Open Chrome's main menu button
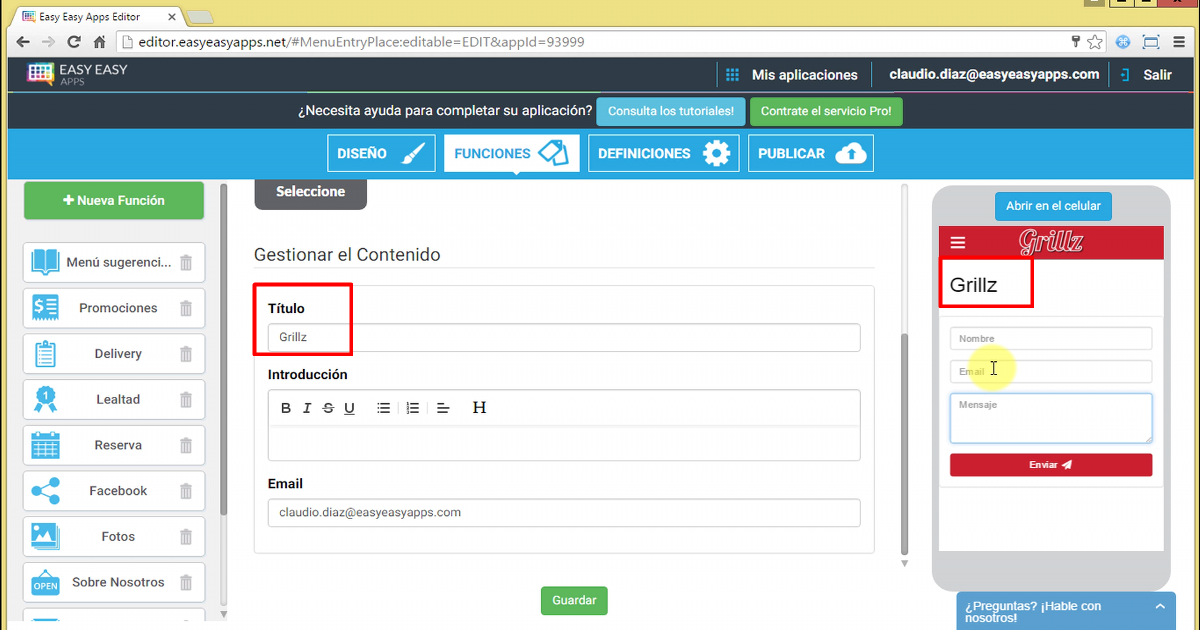Screen dimensions: 1200x630 click(x=1180, y=42)
